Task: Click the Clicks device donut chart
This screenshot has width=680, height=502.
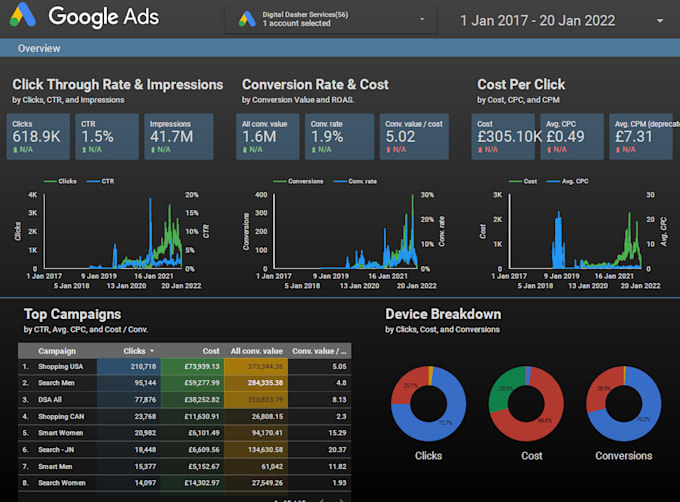Action: click(x=428, y=404)
